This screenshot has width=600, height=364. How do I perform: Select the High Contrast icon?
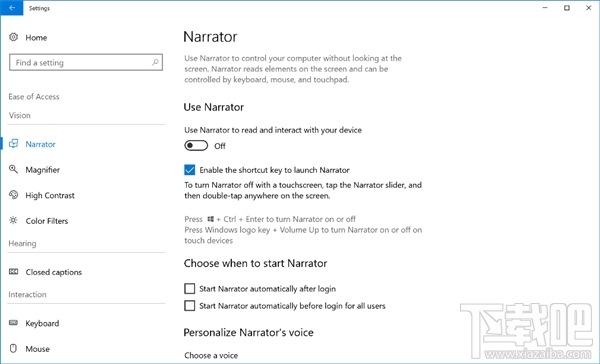click(13, 195)
